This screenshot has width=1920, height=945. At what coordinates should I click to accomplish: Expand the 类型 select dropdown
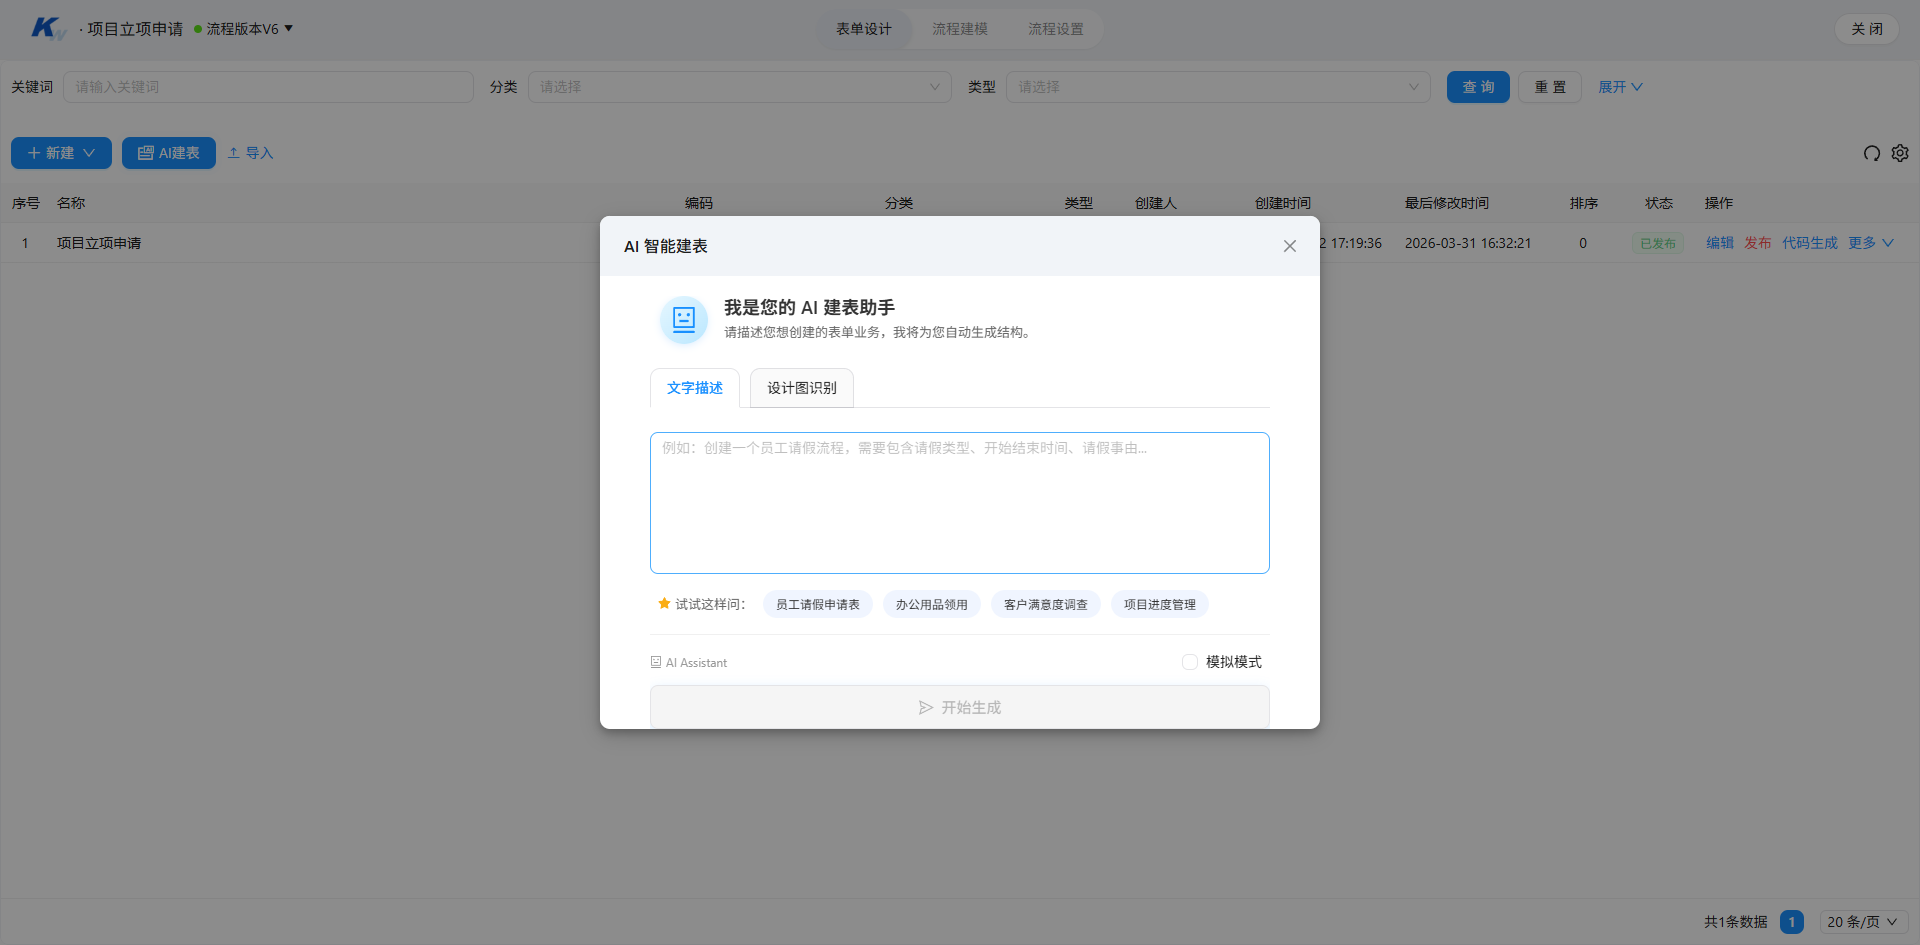click(1218, 87)
